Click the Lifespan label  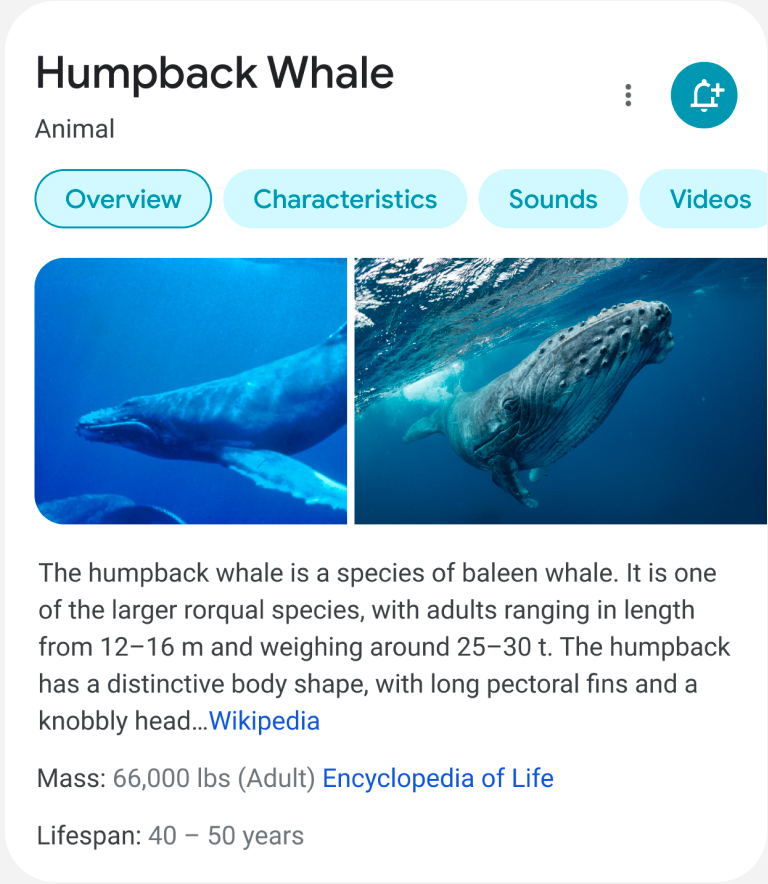coord(89,836)
